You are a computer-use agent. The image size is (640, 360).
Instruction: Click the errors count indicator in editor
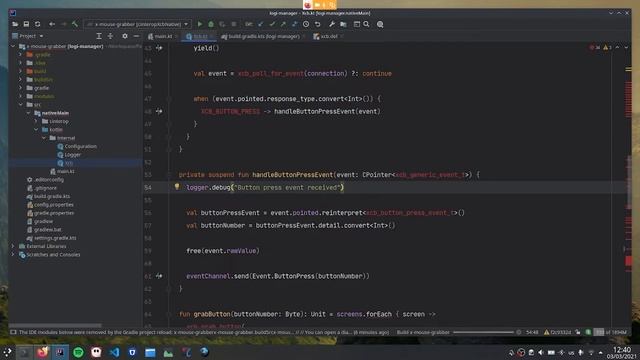(595, 48)
